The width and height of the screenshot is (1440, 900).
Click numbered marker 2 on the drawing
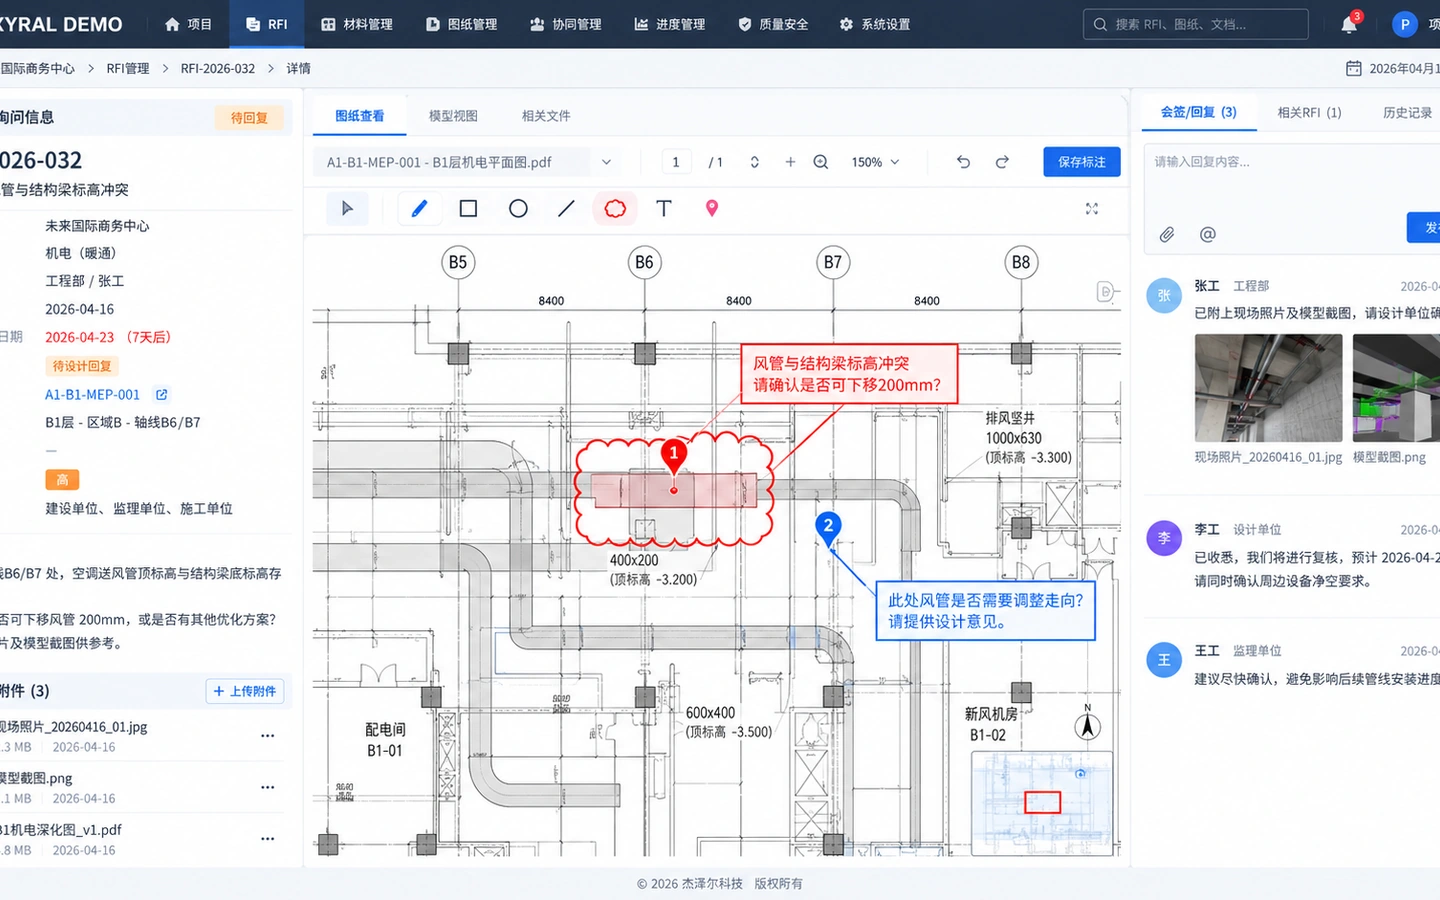pyautogui.click(x=828, y=527)
